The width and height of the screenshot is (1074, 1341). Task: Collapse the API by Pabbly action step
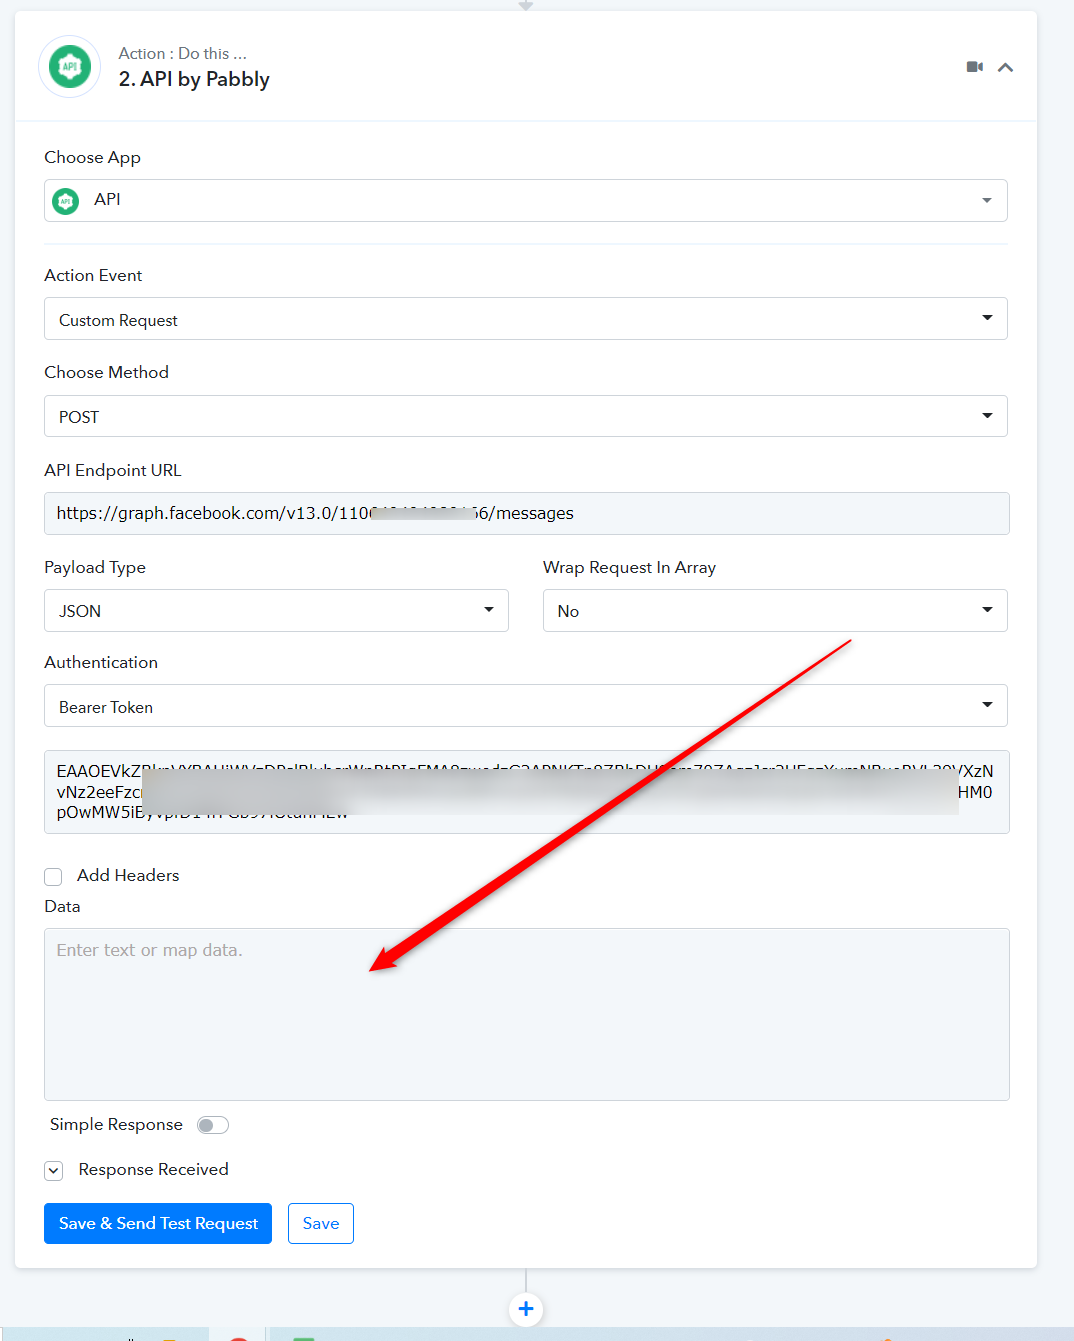point(1006,67)
